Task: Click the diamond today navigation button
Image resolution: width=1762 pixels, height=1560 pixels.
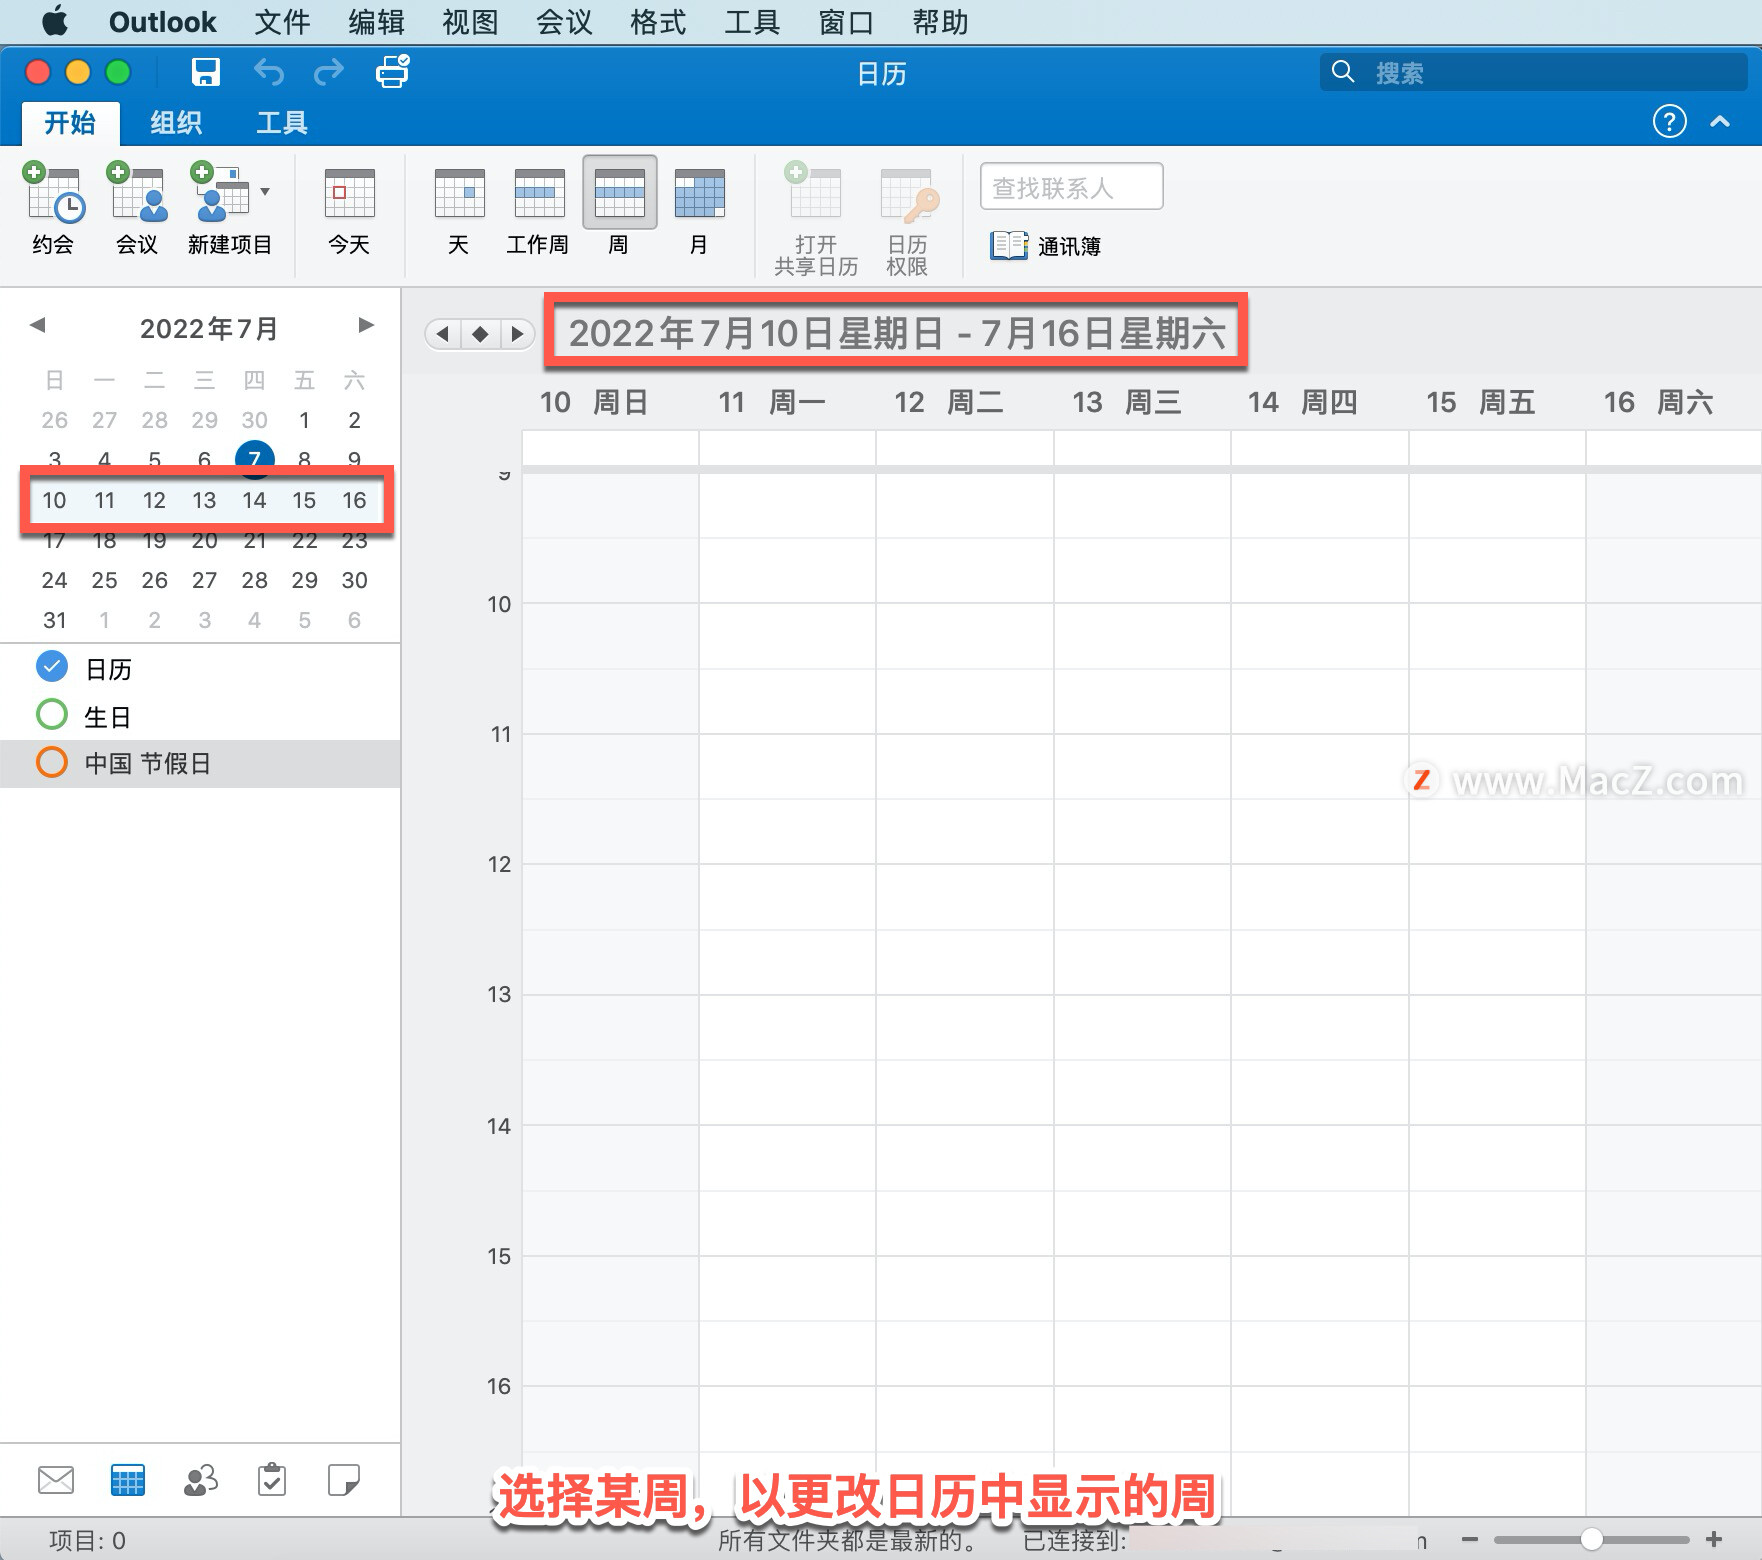Action: (480, 333)
